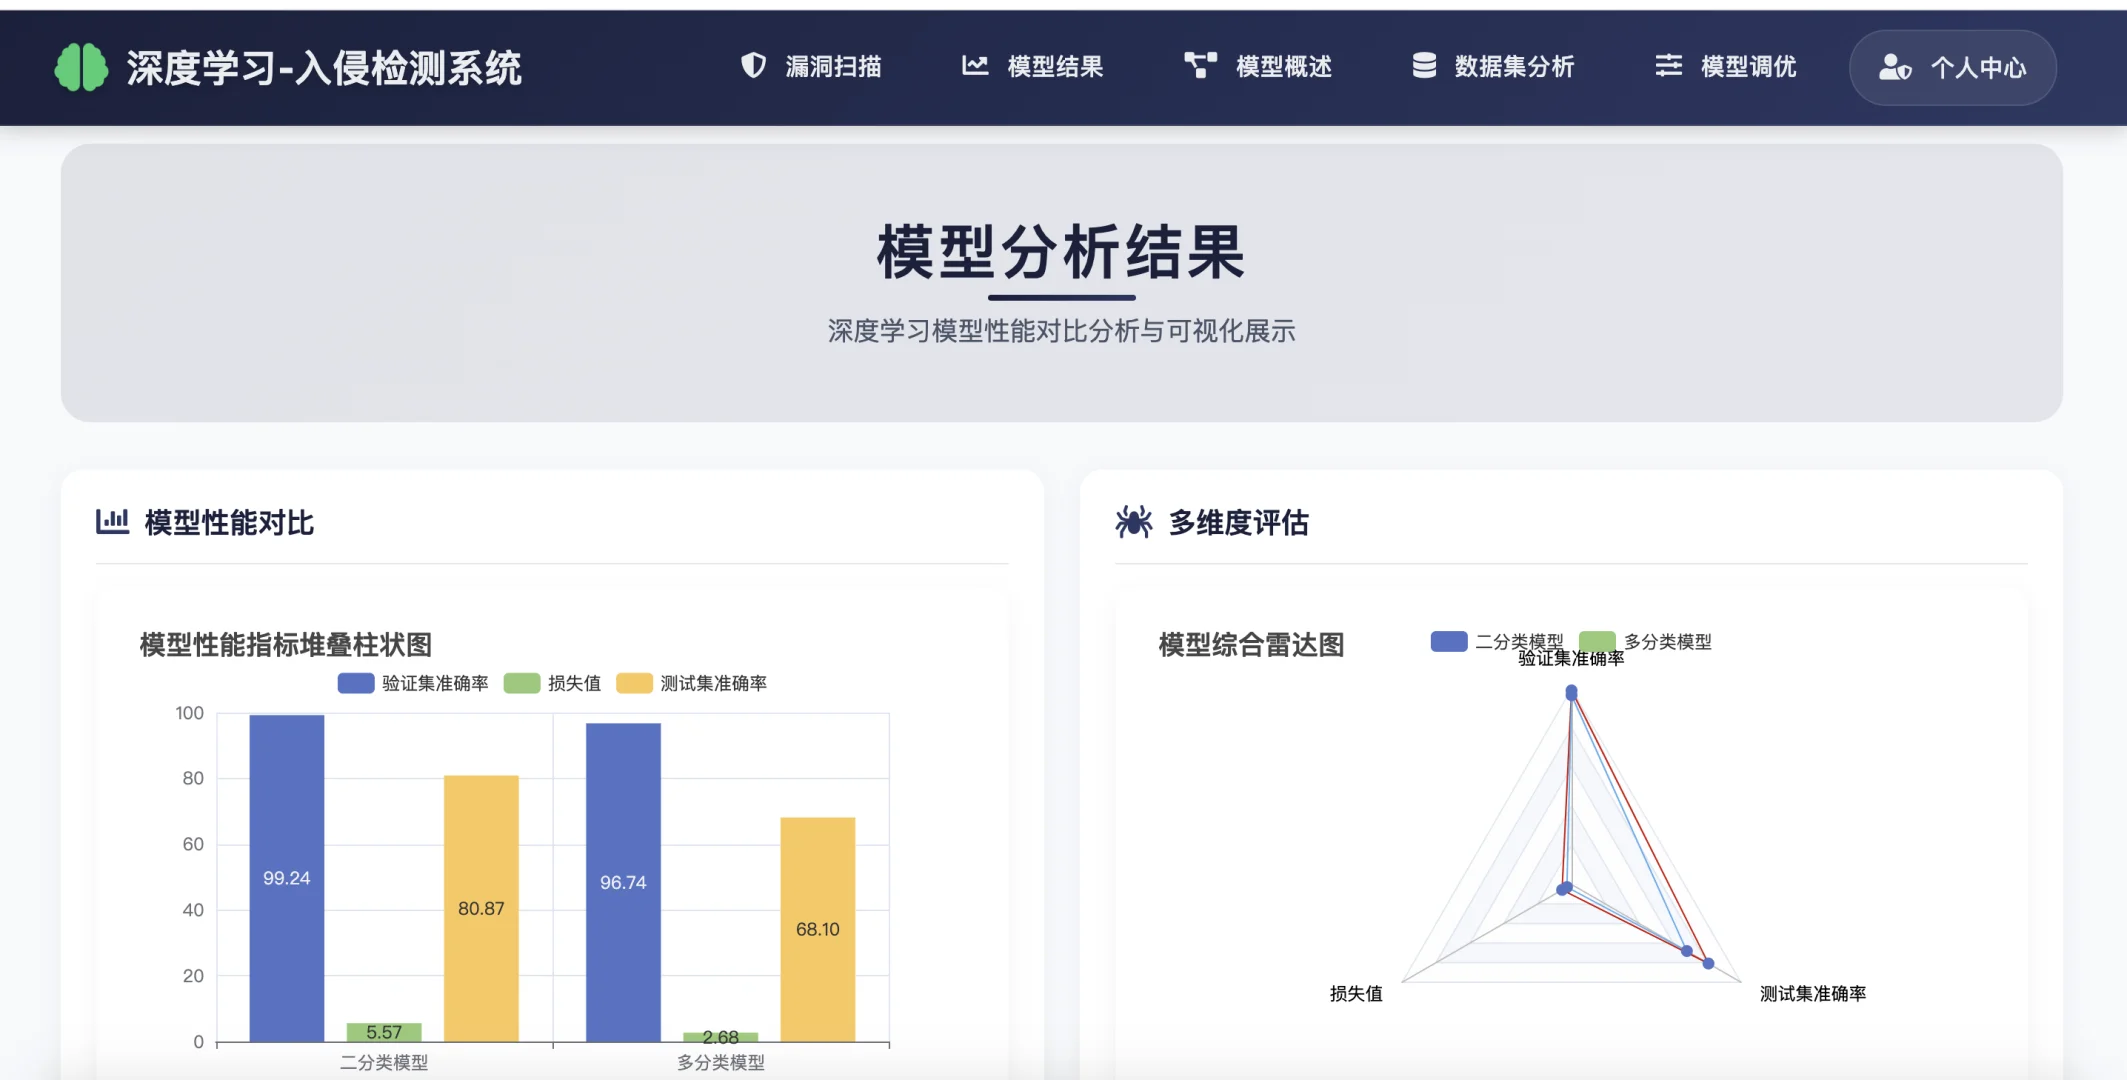Click the green brain logo icon
This screenshot has height=1080, width=2127.
[x=82, y=66]
